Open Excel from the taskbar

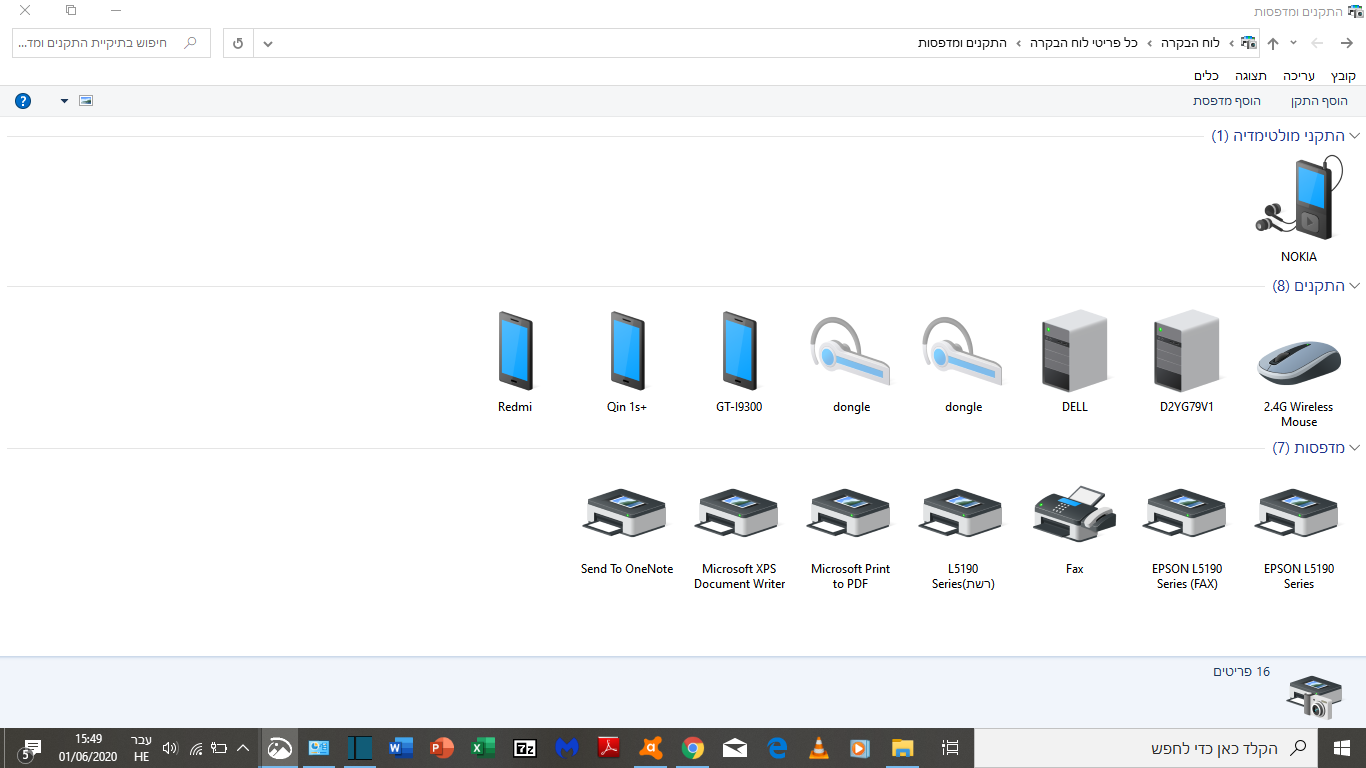point(484,747)
